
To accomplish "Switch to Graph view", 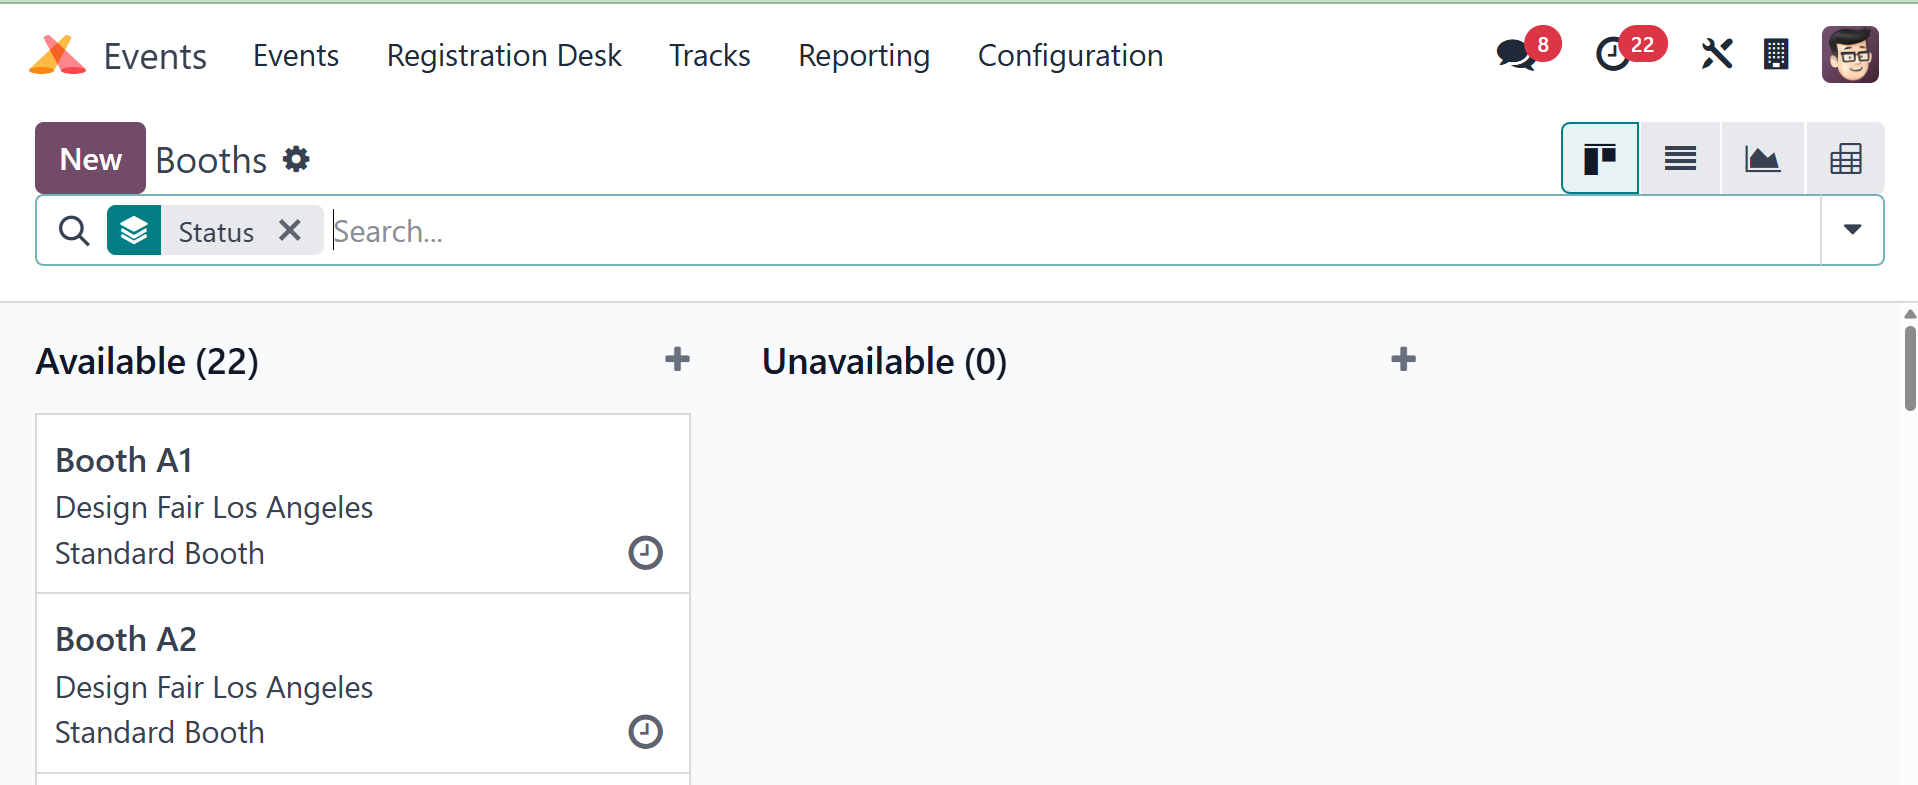I will (x=1762, y=158).
